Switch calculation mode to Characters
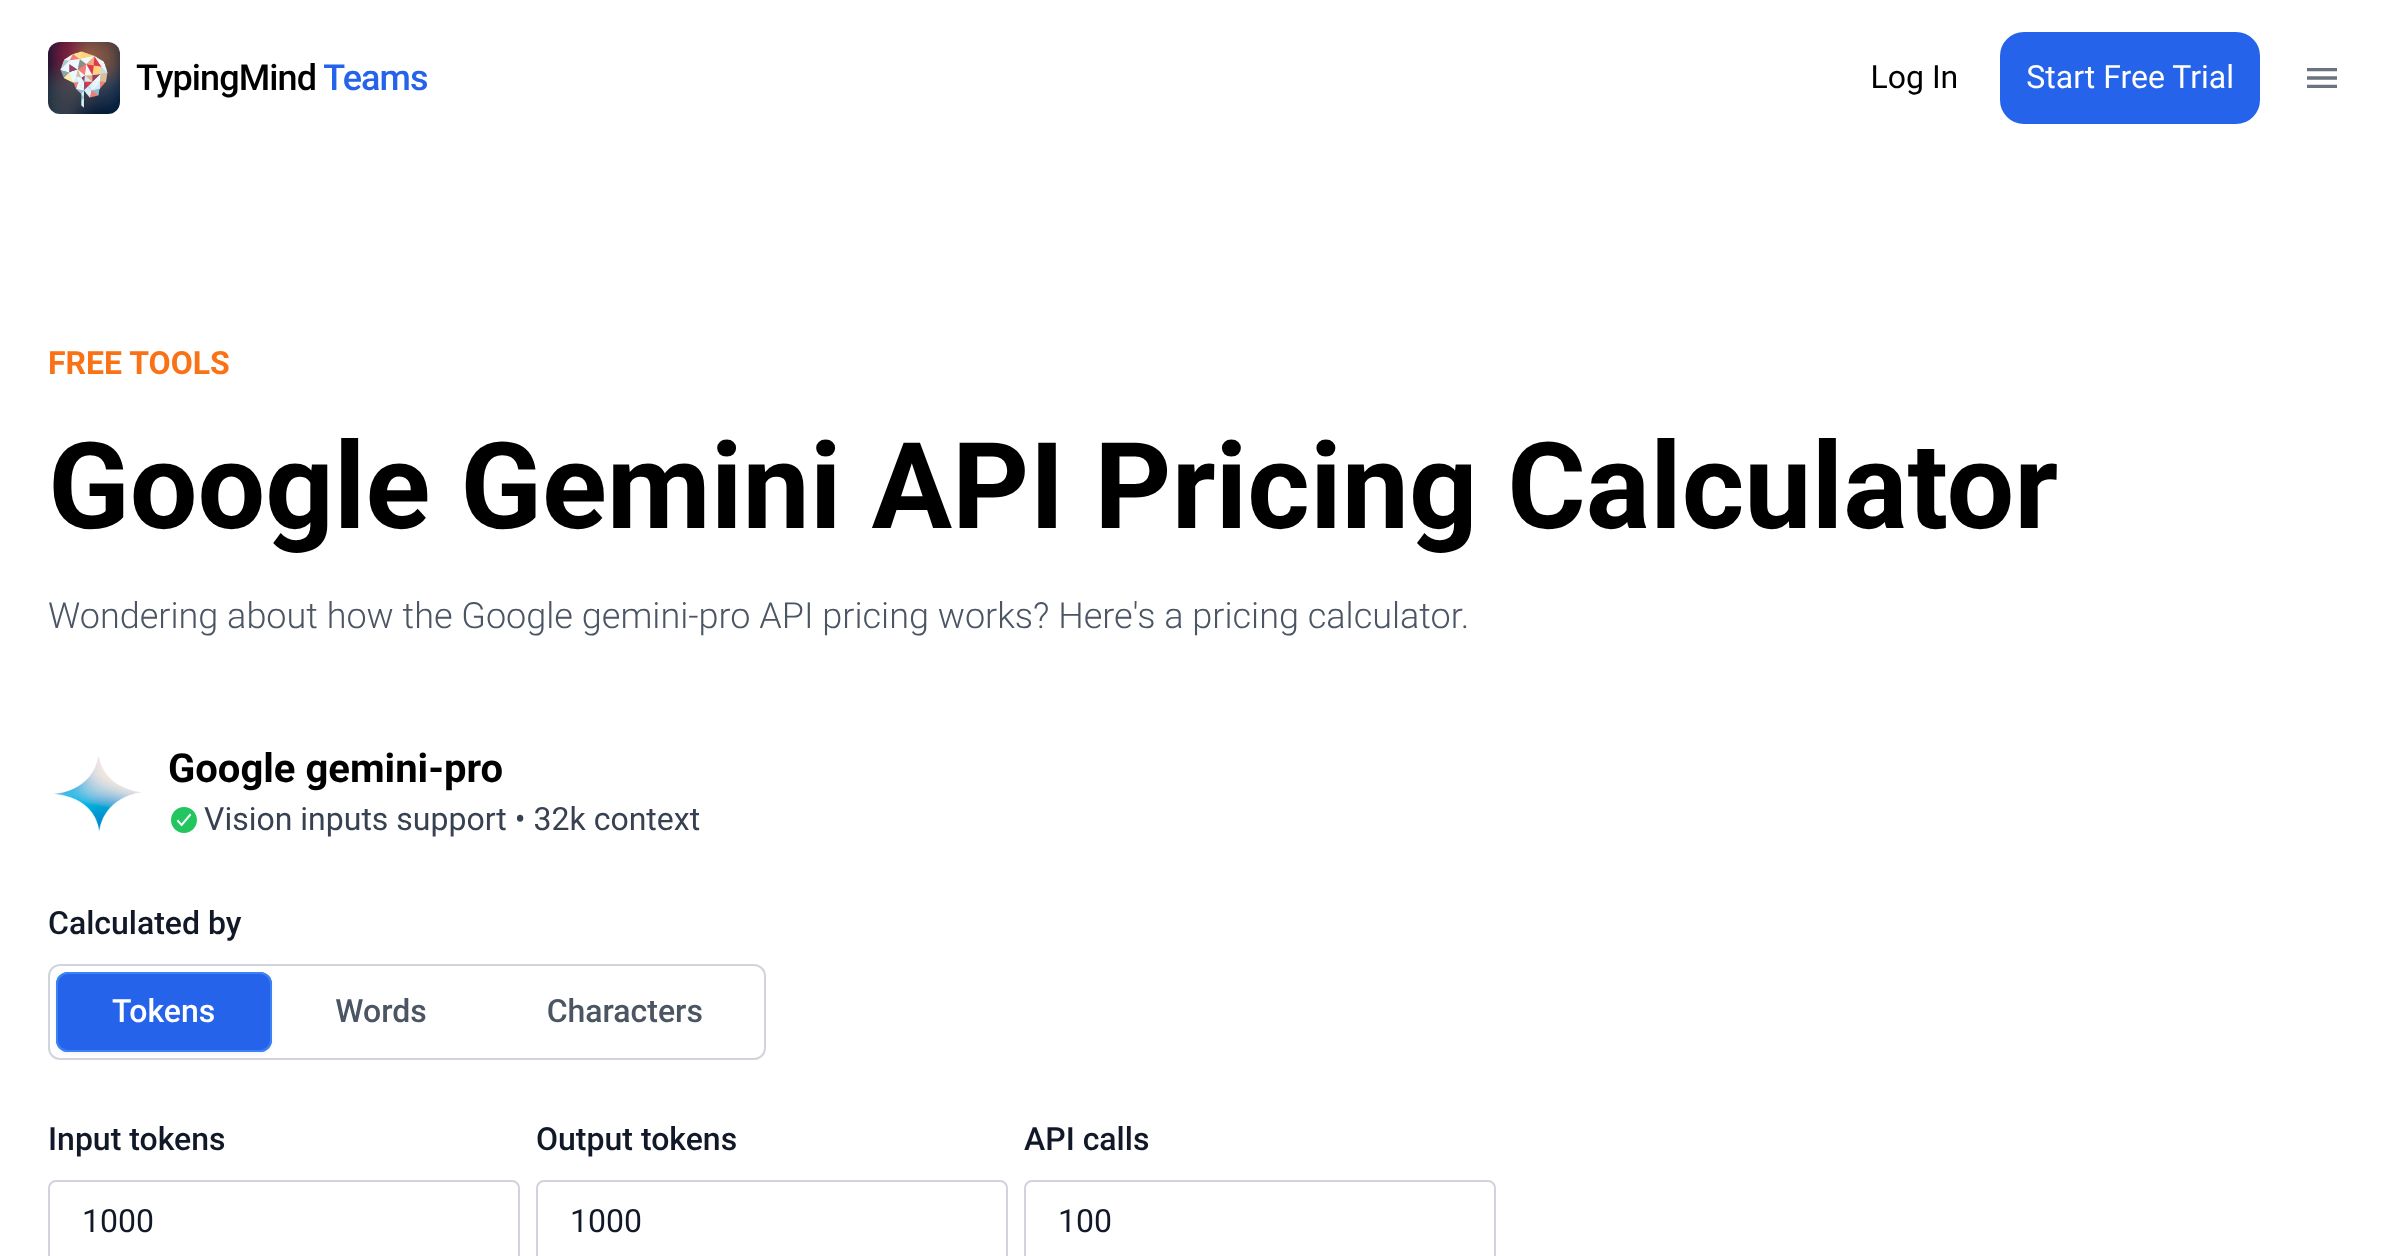This screenshot has width=2400, height=1256. [x=624, y=1011]
